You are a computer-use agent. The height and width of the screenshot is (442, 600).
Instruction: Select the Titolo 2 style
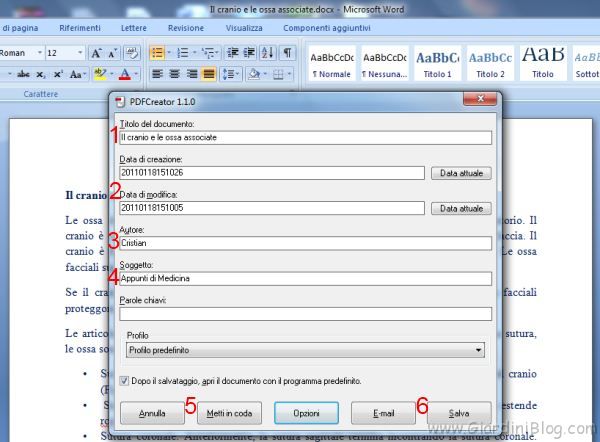click(490, 63)
